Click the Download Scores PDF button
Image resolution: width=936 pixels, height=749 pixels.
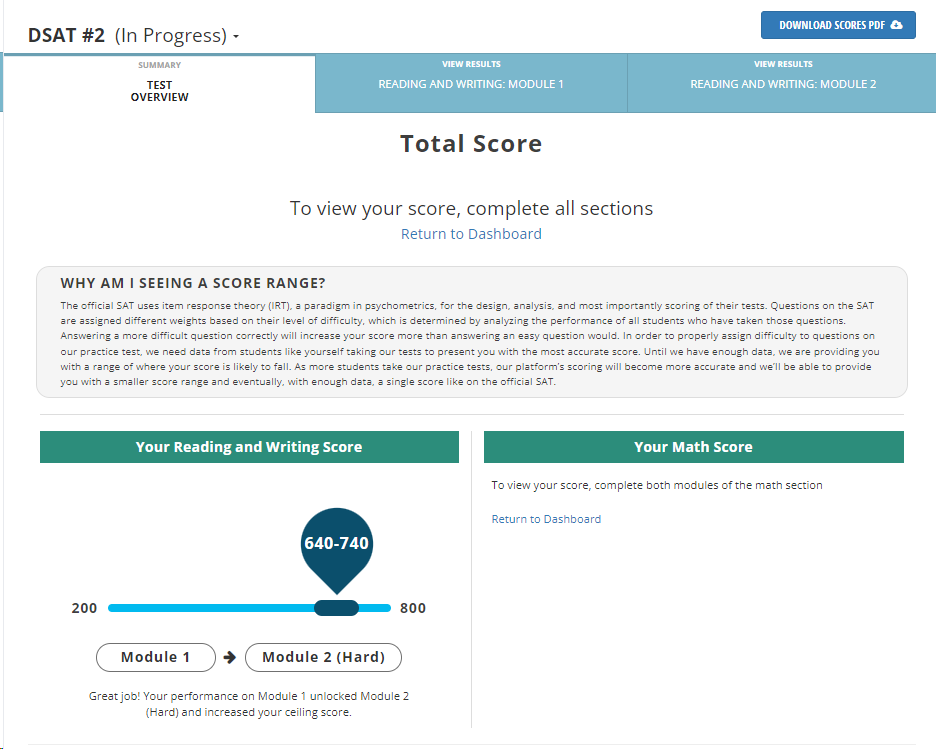point(838,25)
